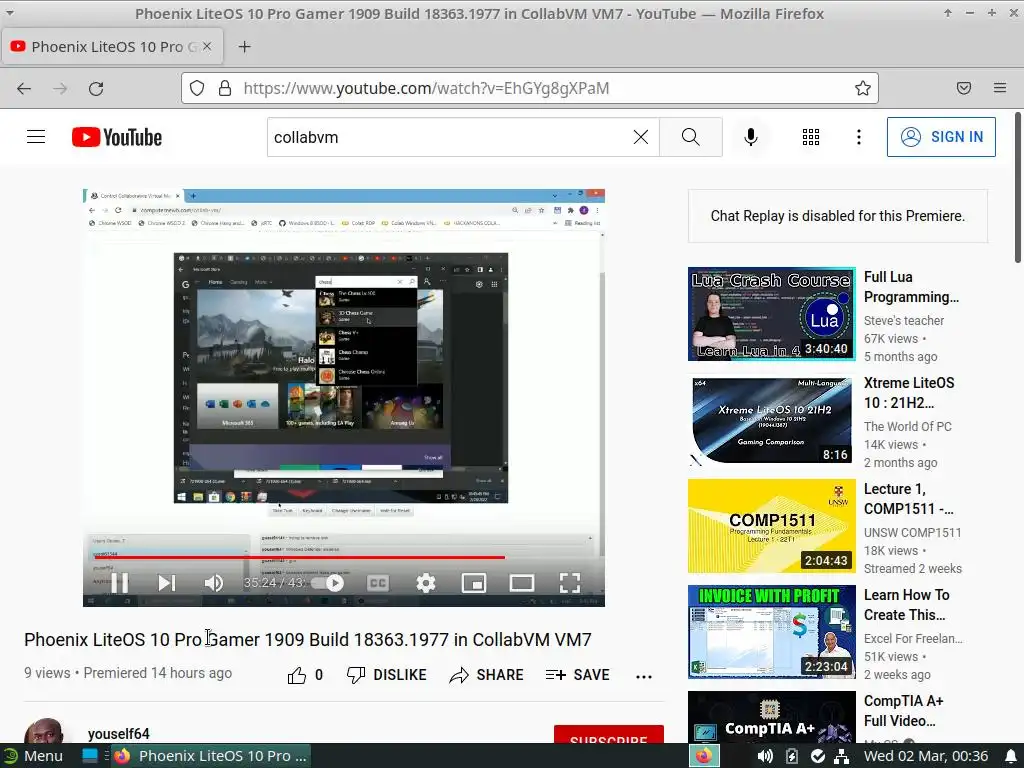Image resolution: width=1024 pixels, height=768 pixels.
Task: Open window menu arrow in title bar
Action: 10,12
